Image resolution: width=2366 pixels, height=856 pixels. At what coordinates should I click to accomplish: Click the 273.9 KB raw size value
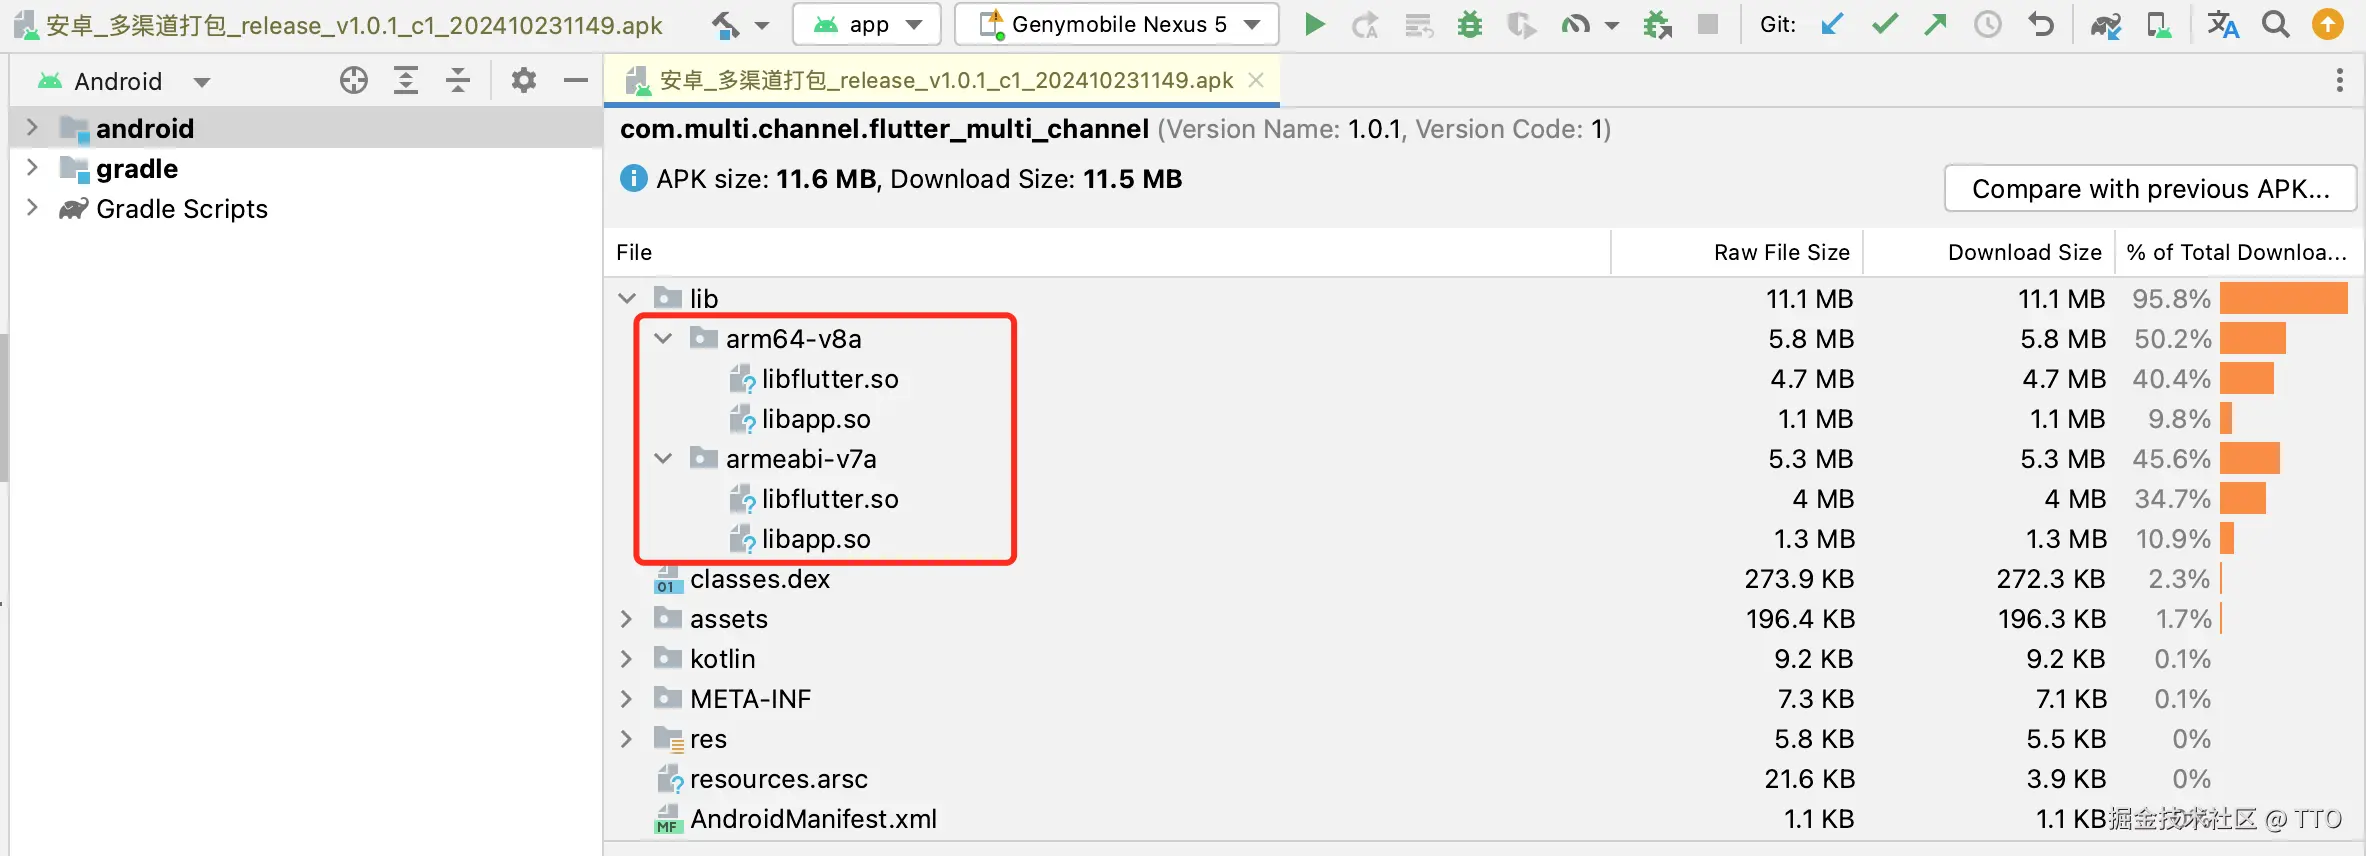pos(1799,578)
